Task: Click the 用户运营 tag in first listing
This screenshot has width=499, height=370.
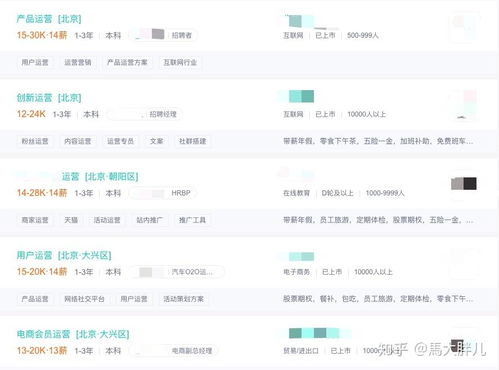Action: click(x=35, y=62)
